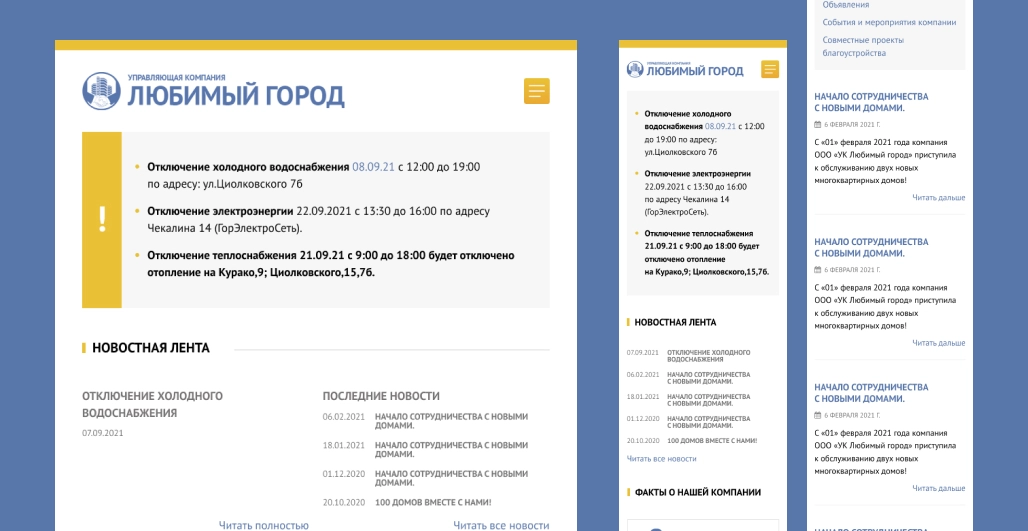Open 100 домов вместе с нами in wide layout

433,502
